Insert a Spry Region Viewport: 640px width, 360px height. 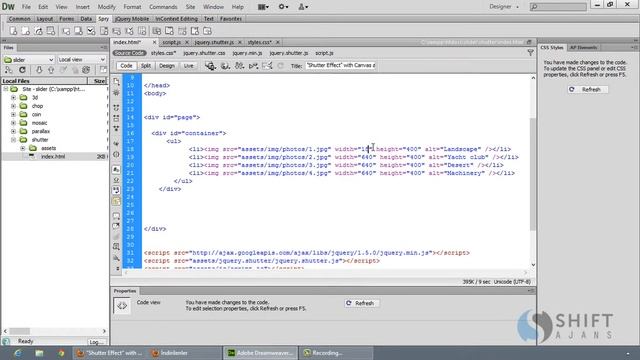(x=25, y=31)
